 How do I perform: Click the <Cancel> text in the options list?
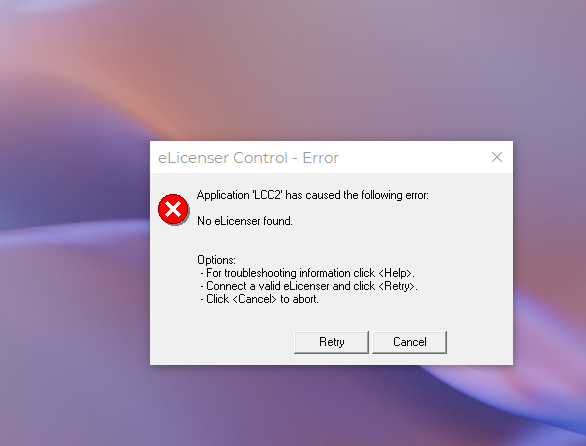coord(255,299)
